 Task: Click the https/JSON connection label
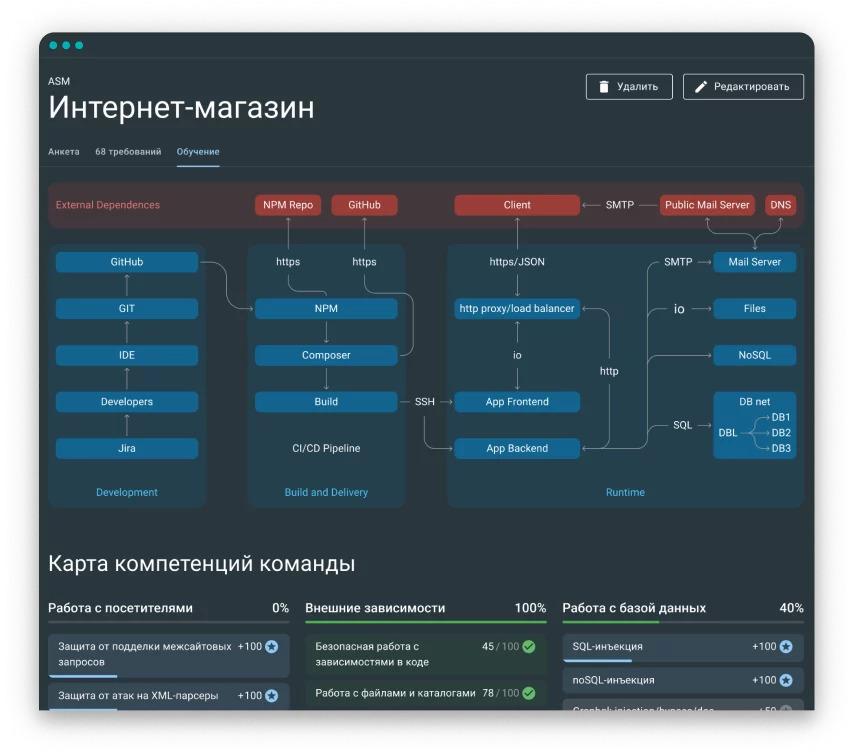click(517, 262)
